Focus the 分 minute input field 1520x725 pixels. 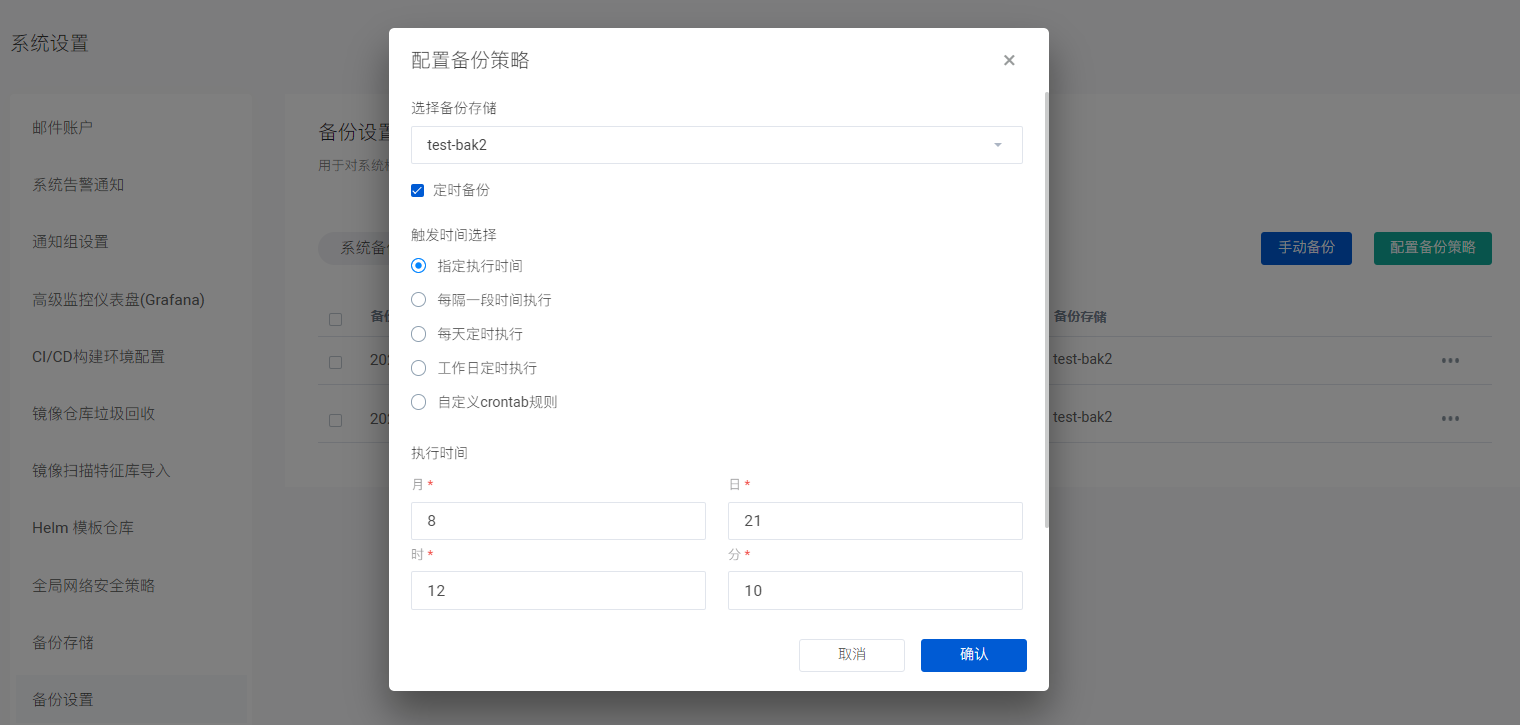pos(875,590)
